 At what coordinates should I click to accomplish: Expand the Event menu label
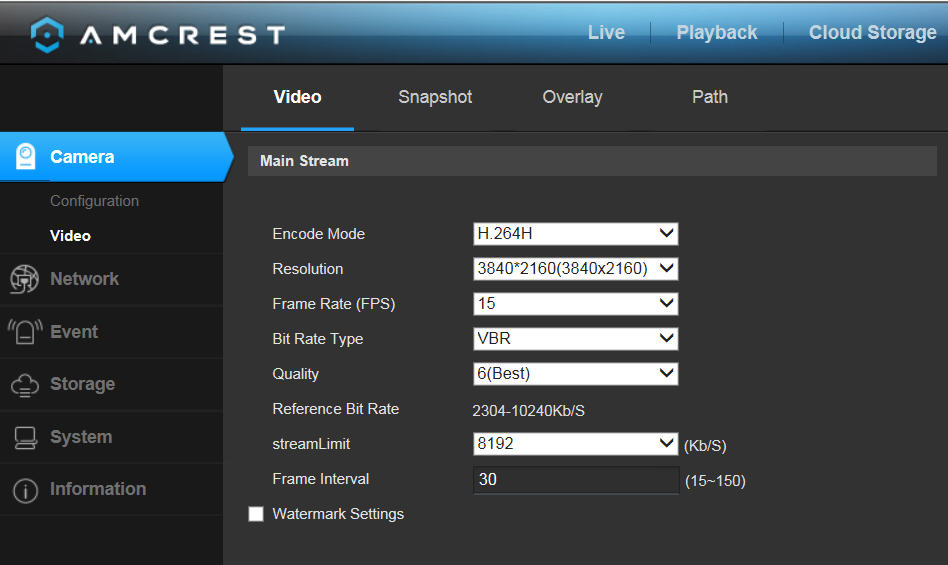point(74,332)
